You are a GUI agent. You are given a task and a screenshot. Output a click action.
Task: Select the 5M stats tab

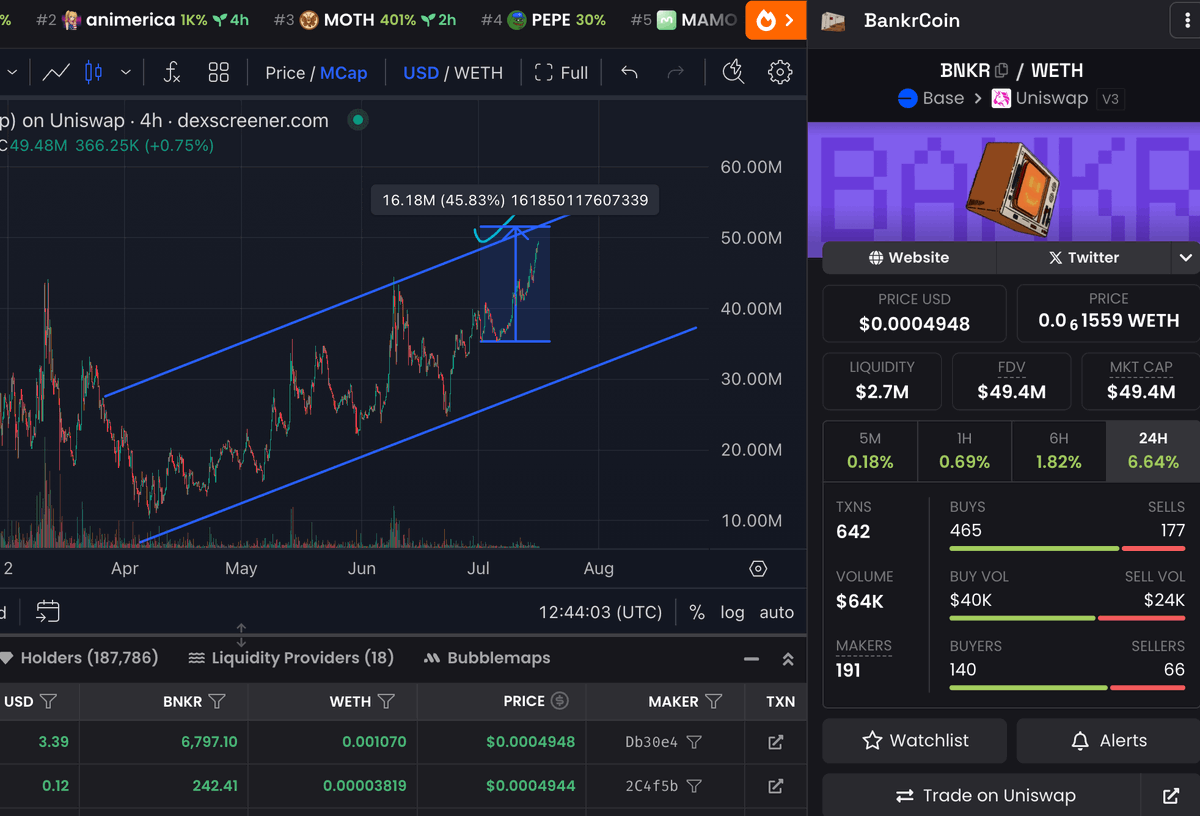pos(870,450)
